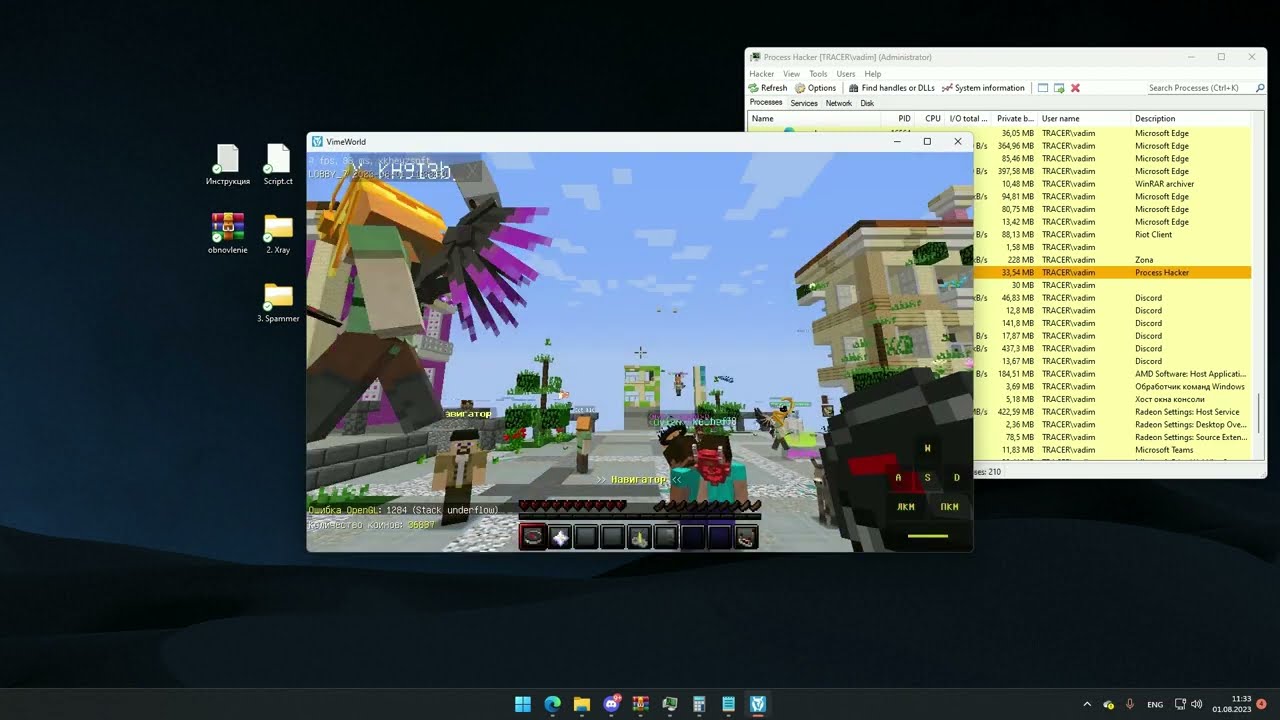This screenshot has width=1280, height=720.
Task: Open Options in Process Hacker toolbar
Action: [815, 88]
